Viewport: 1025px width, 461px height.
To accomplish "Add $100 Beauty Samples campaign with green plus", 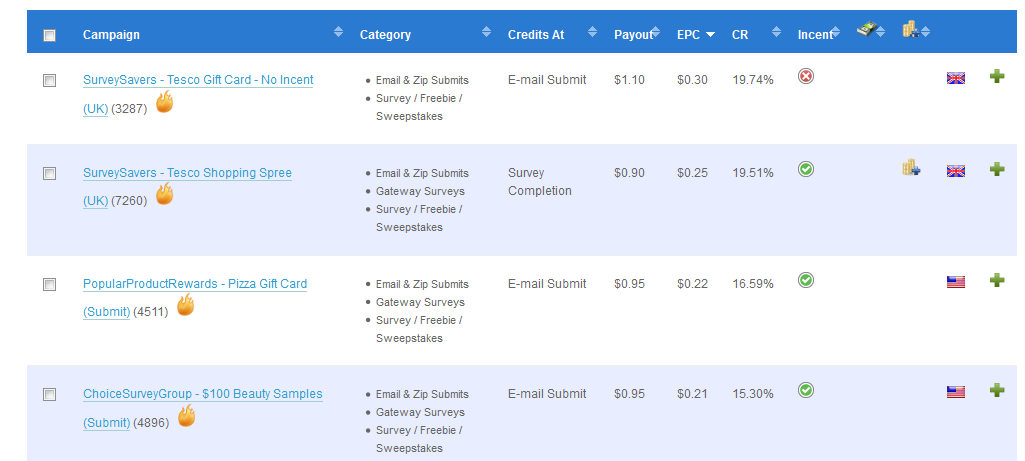I will pyautogui.click(x=997, y=390).
